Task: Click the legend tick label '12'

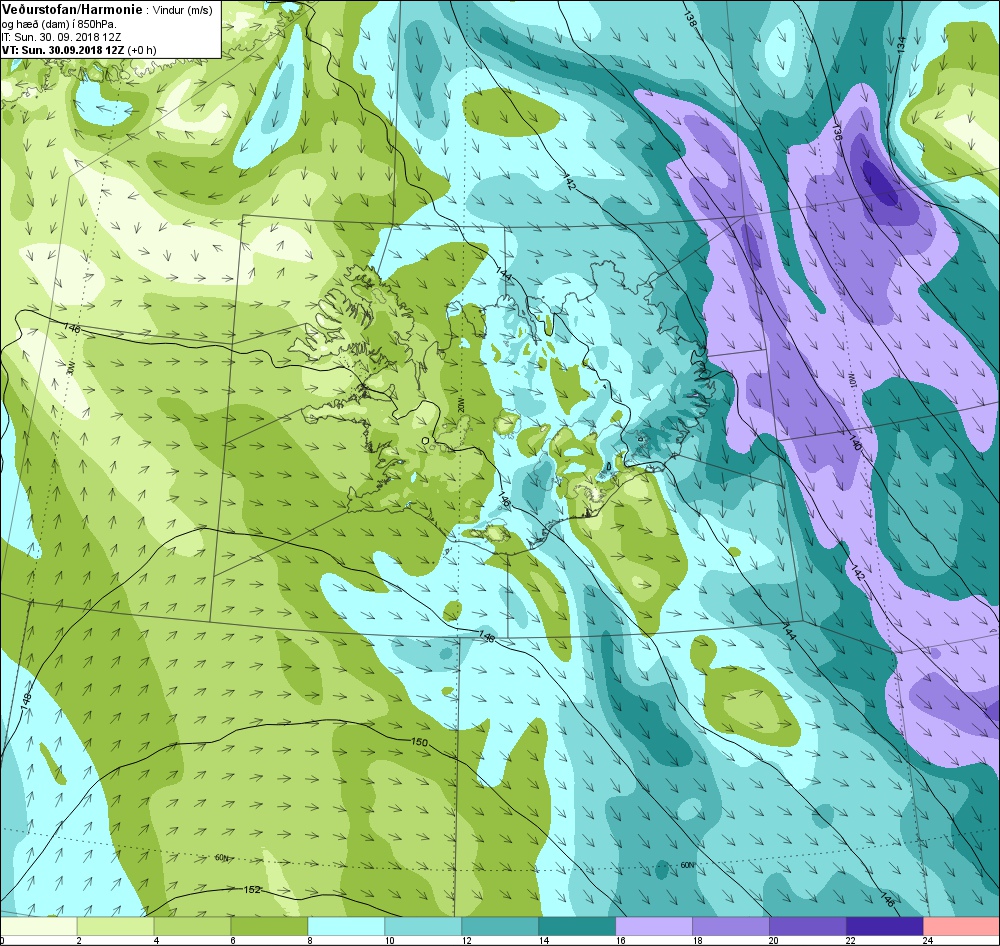Action: (x=467, y=940)
